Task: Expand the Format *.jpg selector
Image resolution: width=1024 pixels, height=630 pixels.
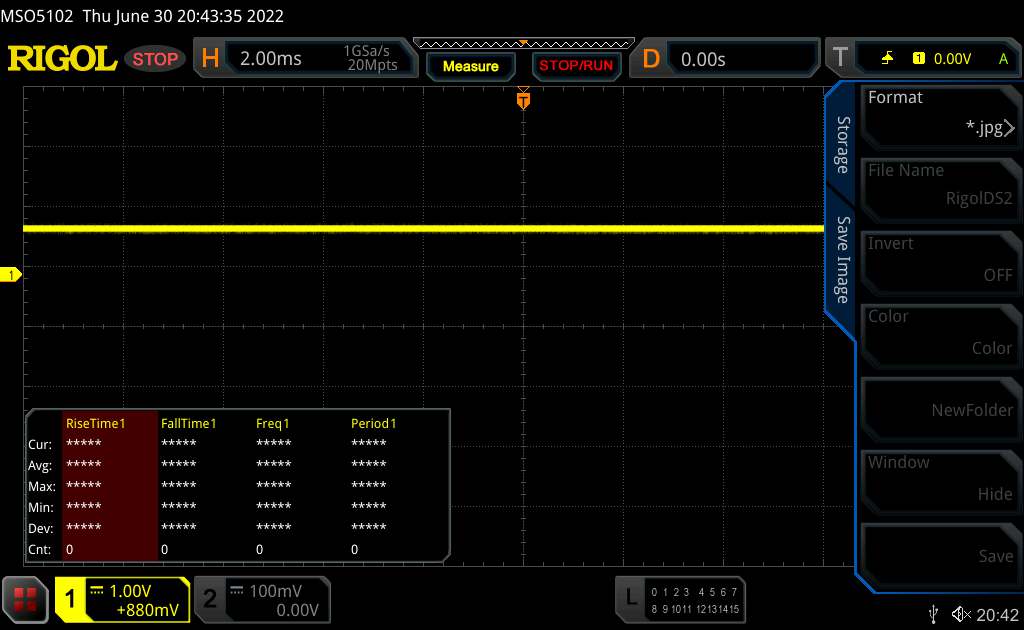Action: click(940, 114)
